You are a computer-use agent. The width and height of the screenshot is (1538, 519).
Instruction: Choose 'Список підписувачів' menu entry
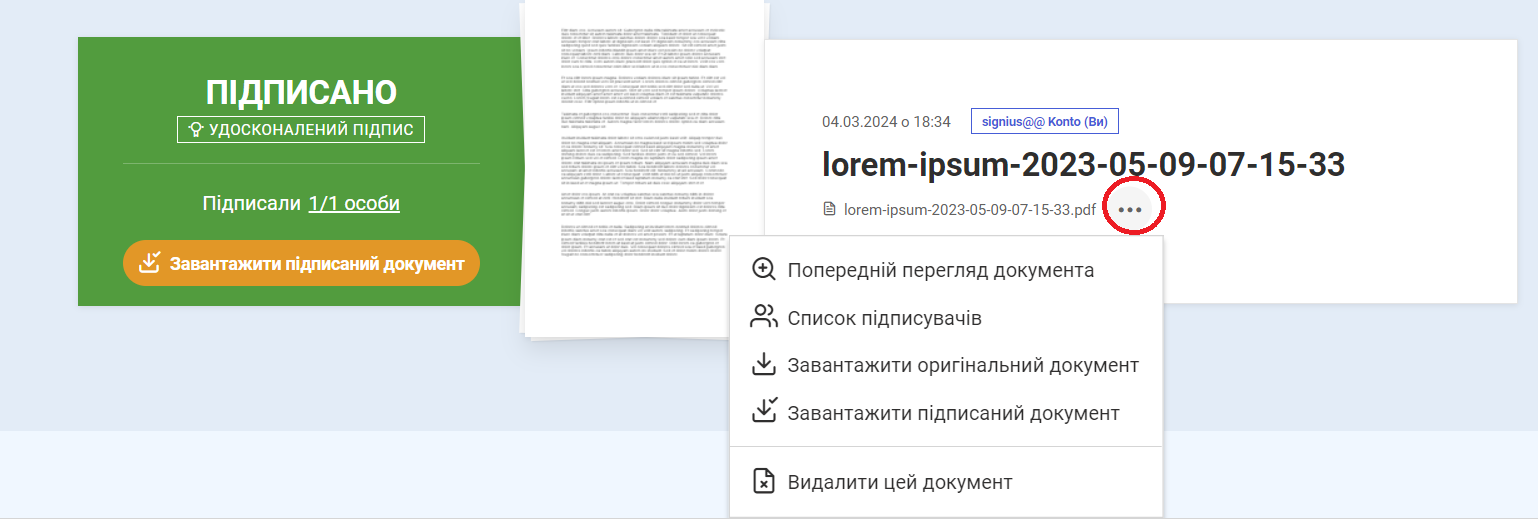tap(884, 318)
